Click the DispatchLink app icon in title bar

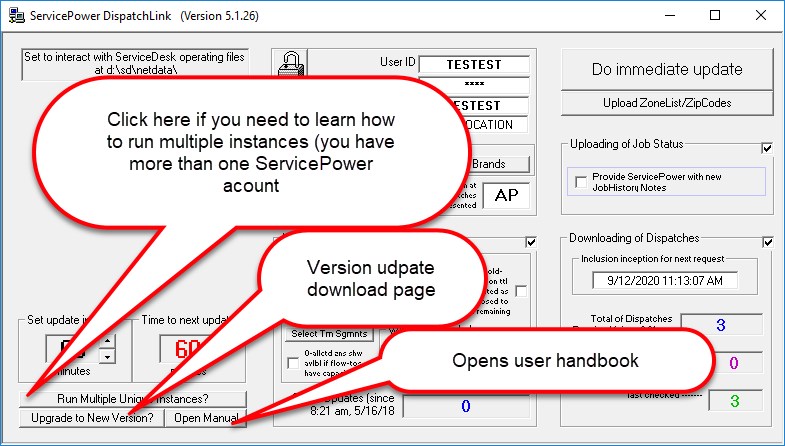click(x=17, y=16)
